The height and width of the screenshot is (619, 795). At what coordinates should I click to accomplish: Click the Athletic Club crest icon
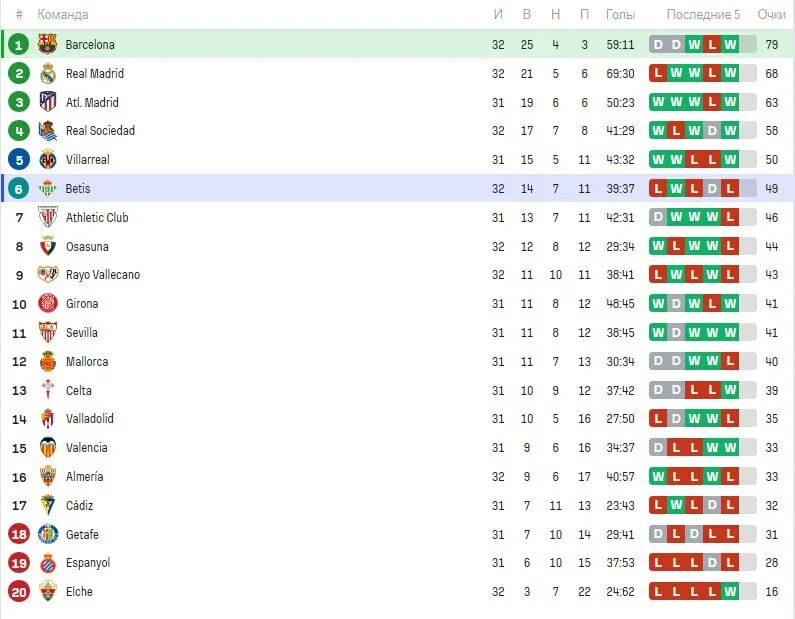click(48, 217)
